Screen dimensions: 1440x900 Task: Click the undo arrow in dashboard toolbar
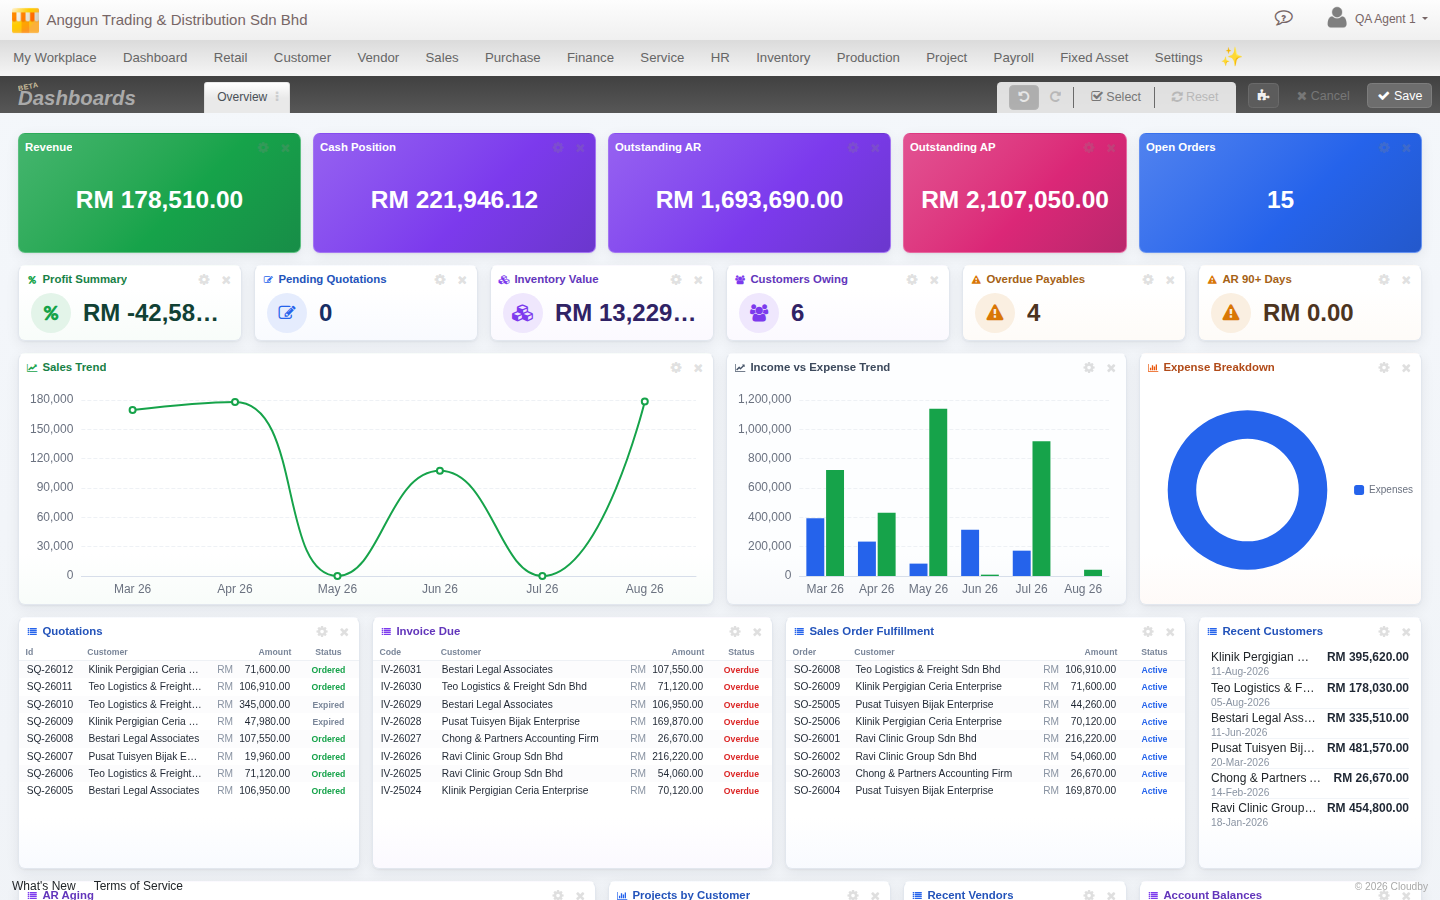click(x=1024, y=97)
